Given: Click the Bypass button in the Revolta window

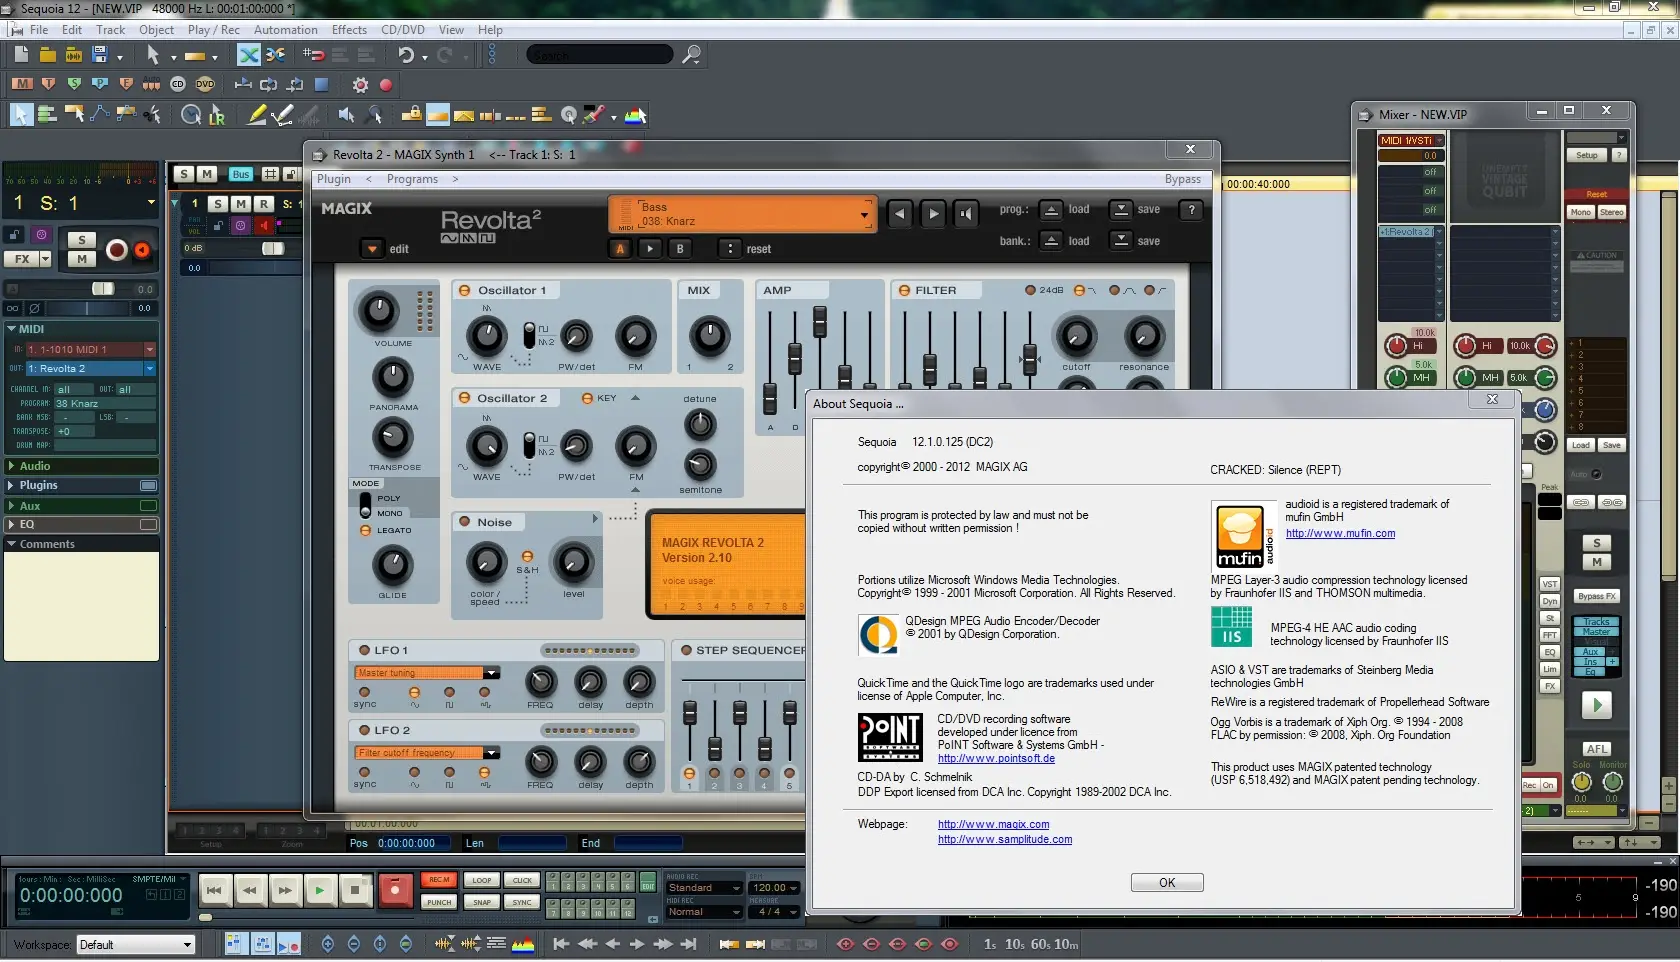Looking at the screenshot, I should 1183,179.
